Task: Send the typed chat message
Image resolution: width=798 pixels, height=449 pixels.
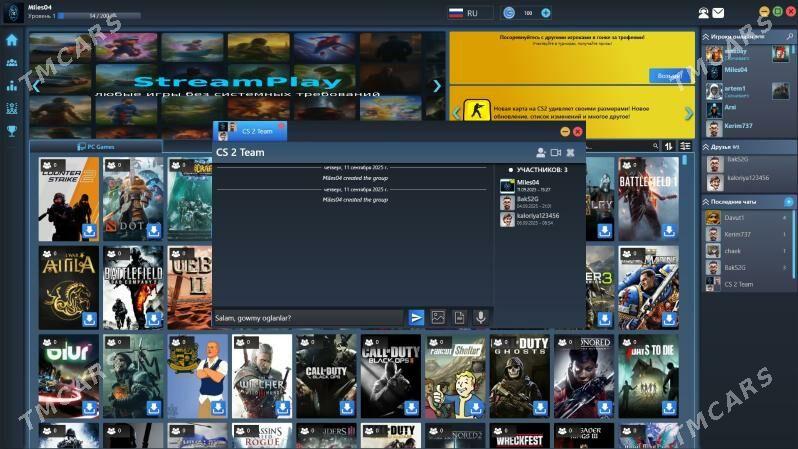Action: tap(416, 318)
